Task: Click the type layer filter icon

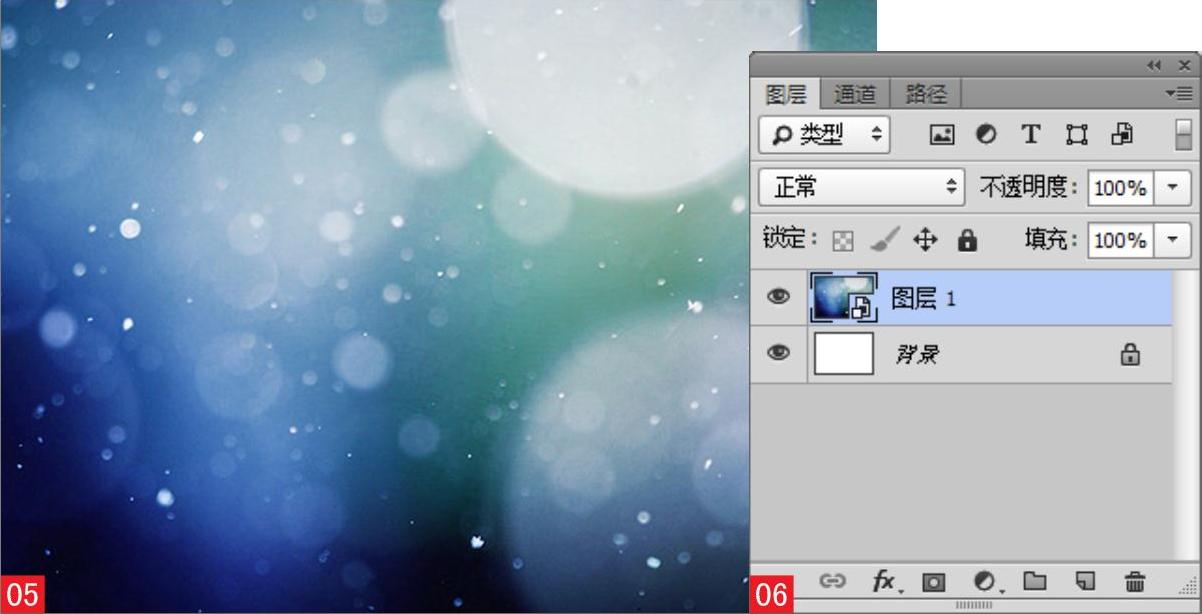Action: [x=1031, y=134]
